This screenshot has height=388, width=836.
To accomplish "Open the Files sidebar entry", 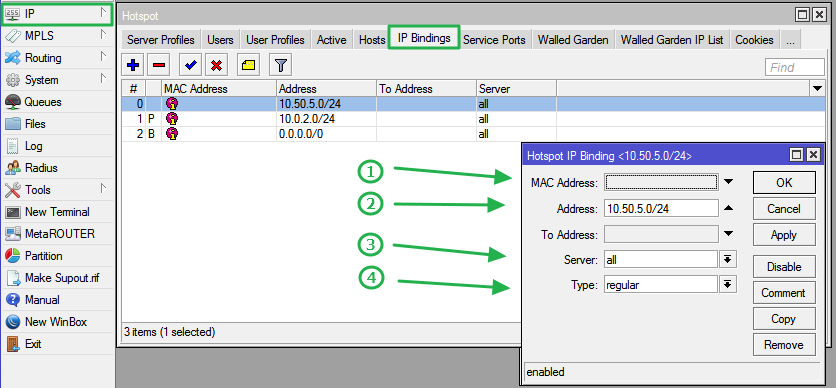I will coord(35,124).
